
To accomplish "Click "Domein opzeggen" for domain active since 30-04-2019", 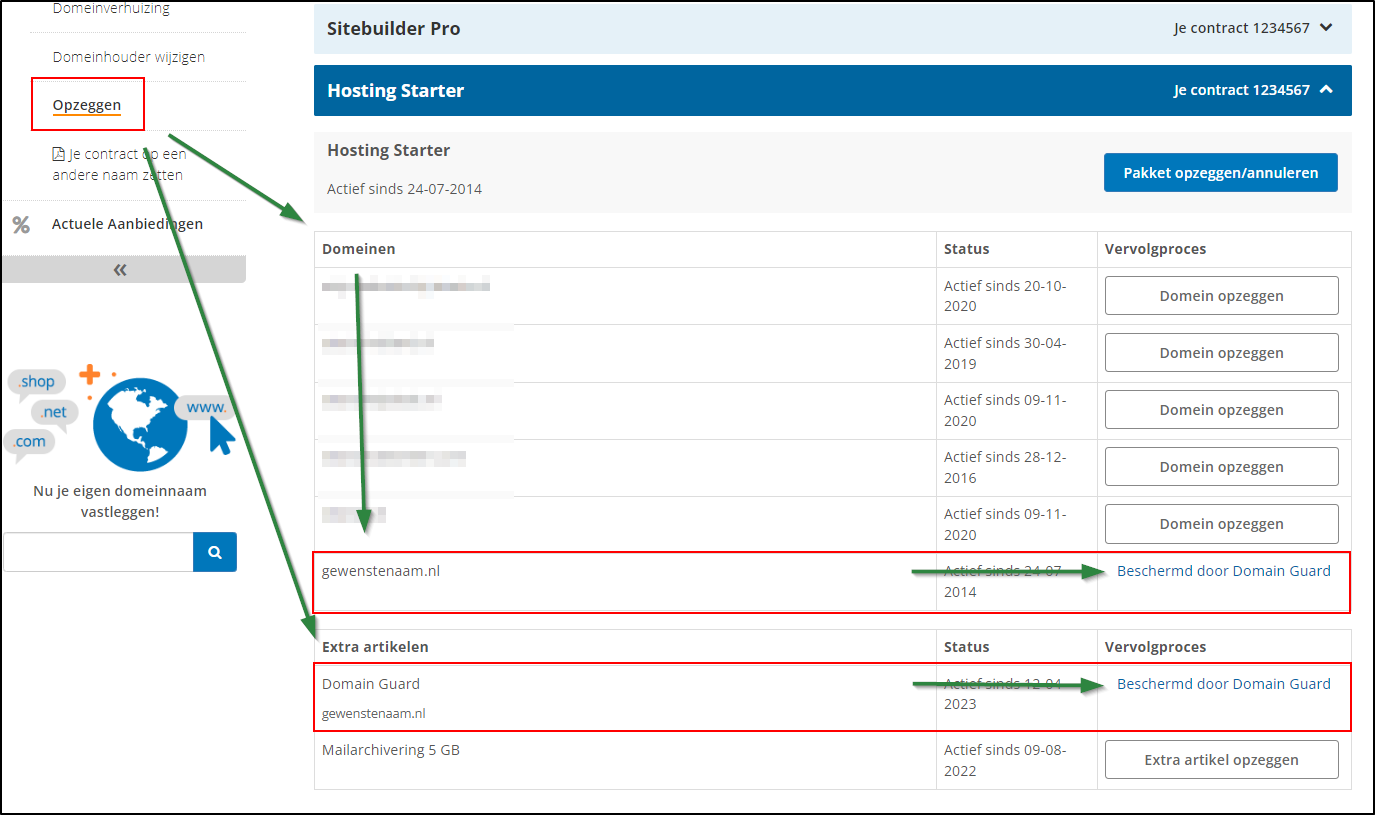I will [1221, 352].
